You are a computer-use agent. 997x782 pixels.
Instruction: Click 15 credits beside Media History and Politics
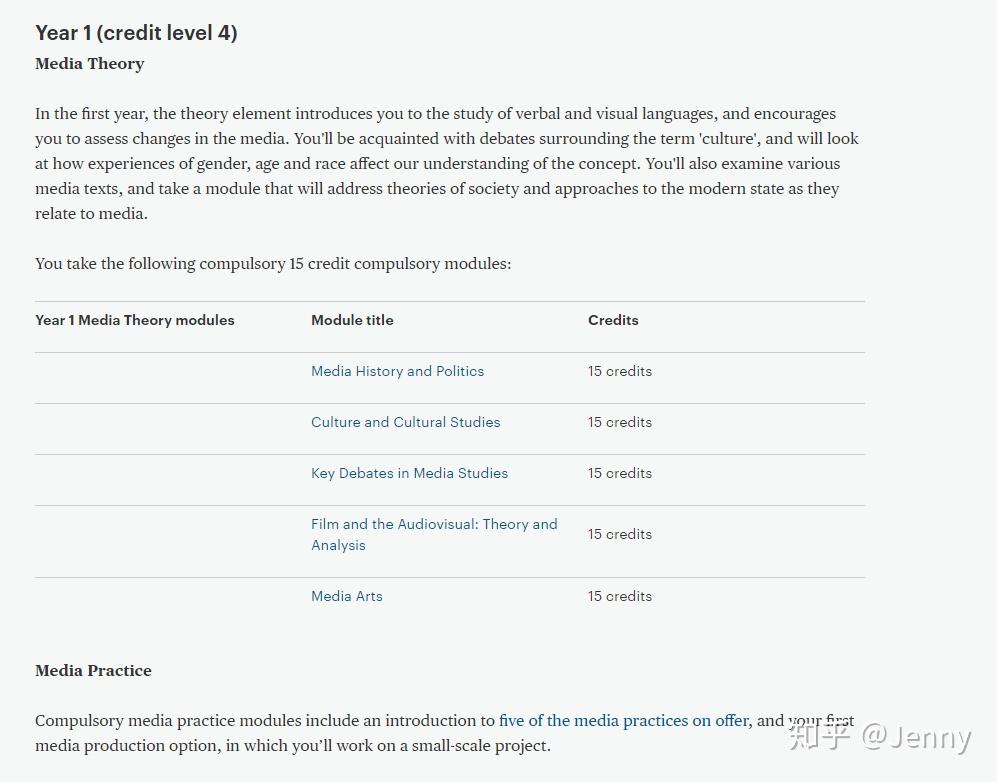(620, 371)
